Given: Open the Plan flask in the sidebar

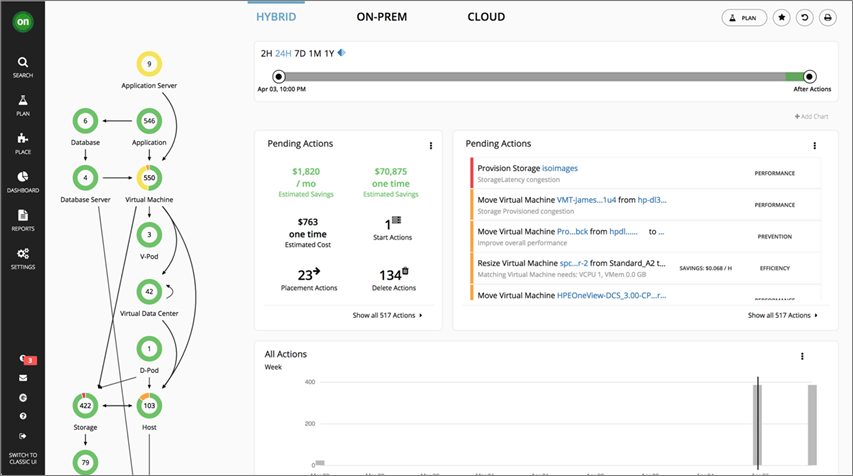Looking at the screenshot, I should tap(23, 106).
